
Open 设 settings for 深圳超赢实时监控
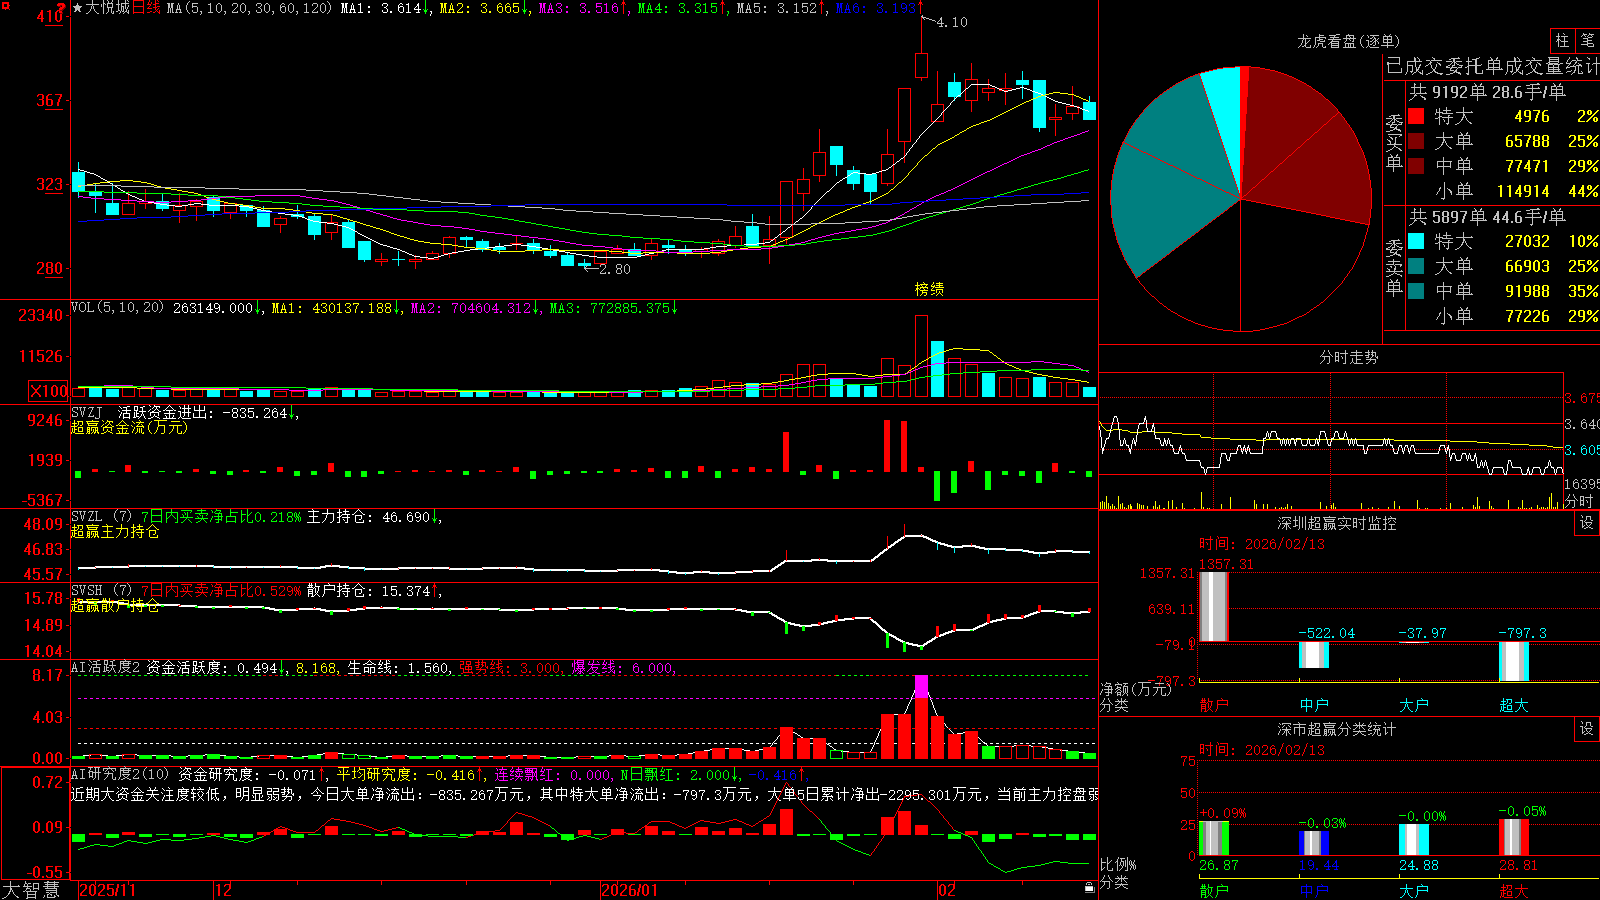pos(1587,523)
